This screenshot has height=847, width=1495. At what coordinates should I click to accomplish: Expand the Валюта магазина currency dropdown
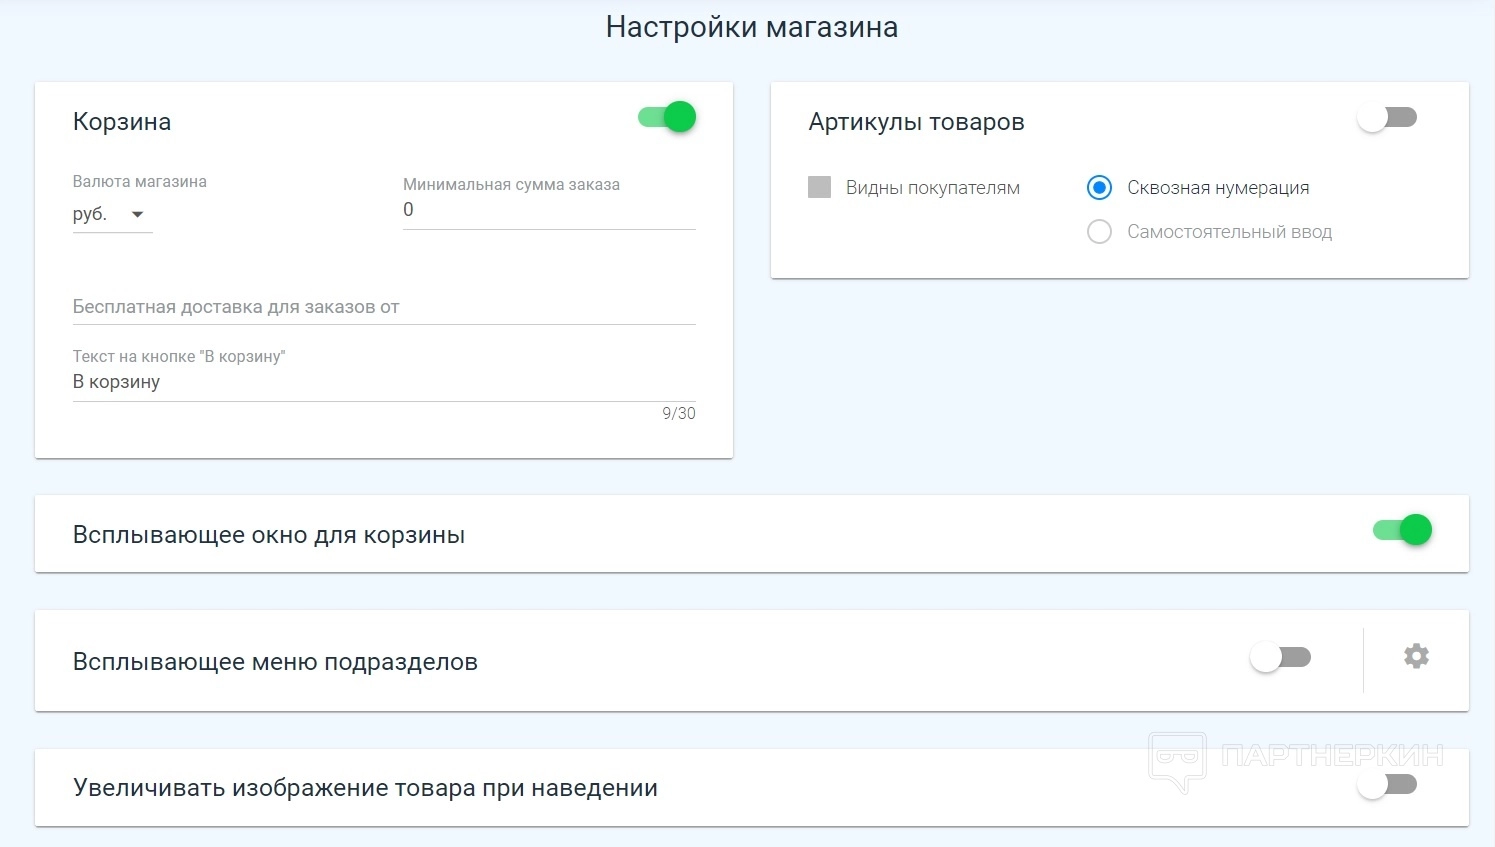click(x=112, y=215)
